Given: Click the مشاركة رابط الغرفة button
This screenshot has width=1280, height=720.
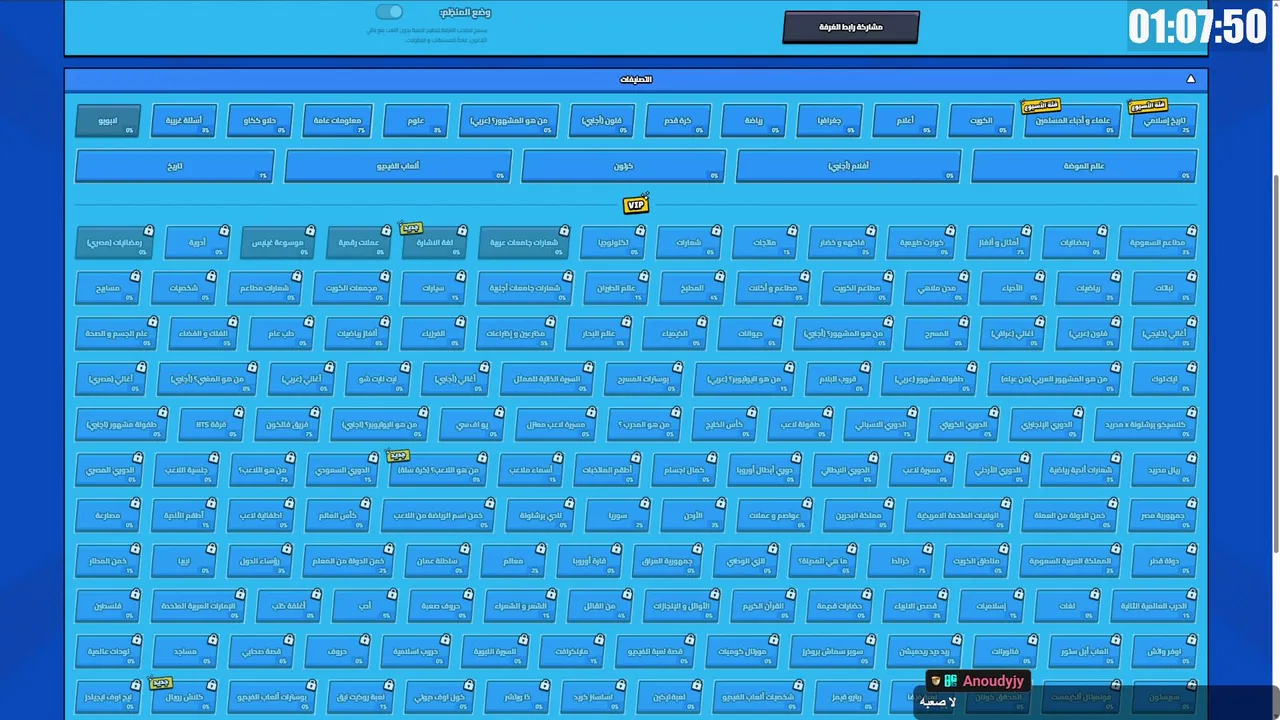Looking at the screenshot, I should pos(851,27).
